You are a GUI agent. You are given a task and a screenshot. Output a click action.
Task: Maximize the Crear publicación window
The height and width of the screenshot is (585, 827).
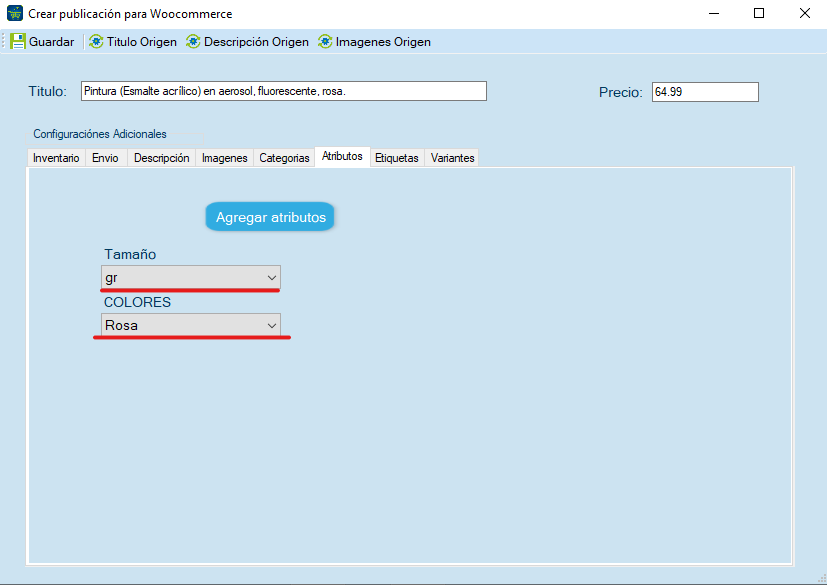click(x=759, y=13)
